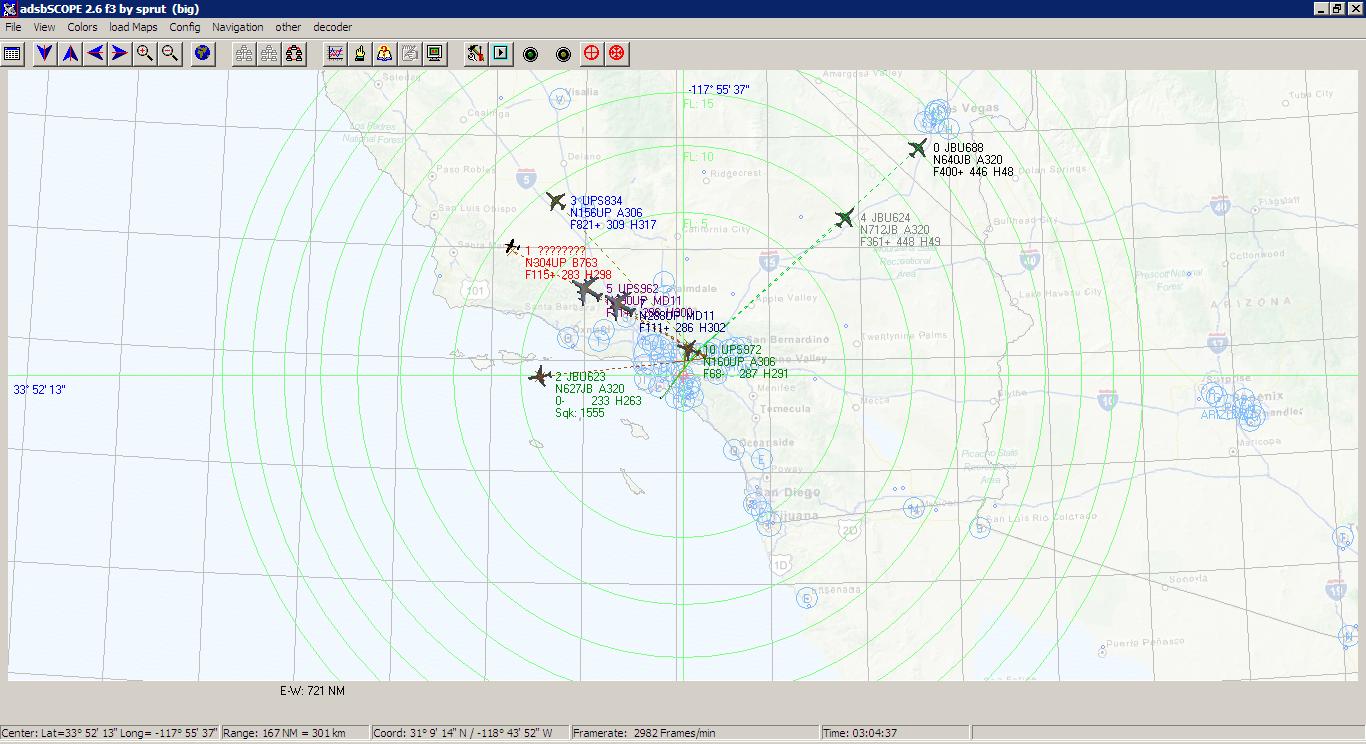Expand the decoder menu

[332, 27]
